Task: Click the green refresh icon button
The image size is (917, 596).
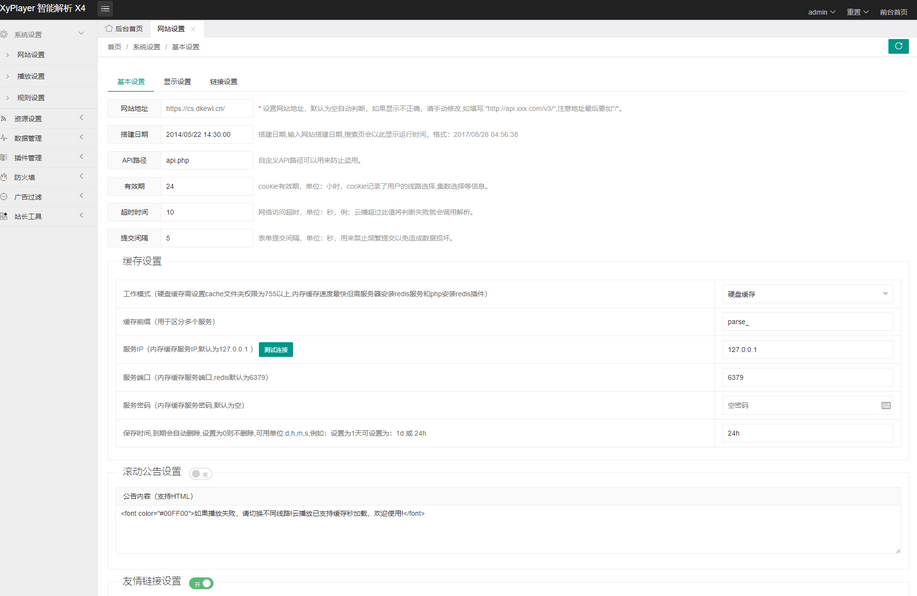Action: pos(898,46)
